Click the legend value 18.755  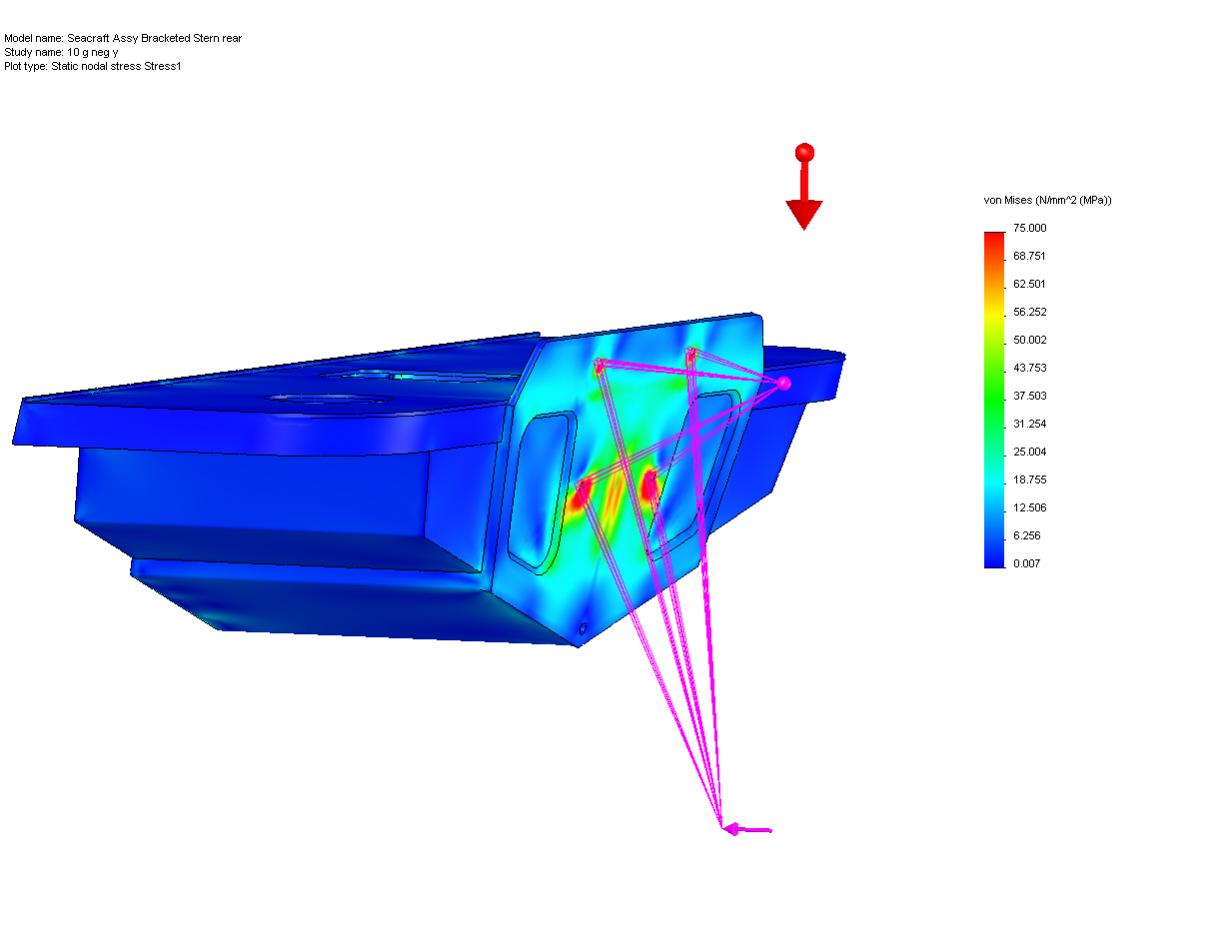click(x=1030, y=480)
